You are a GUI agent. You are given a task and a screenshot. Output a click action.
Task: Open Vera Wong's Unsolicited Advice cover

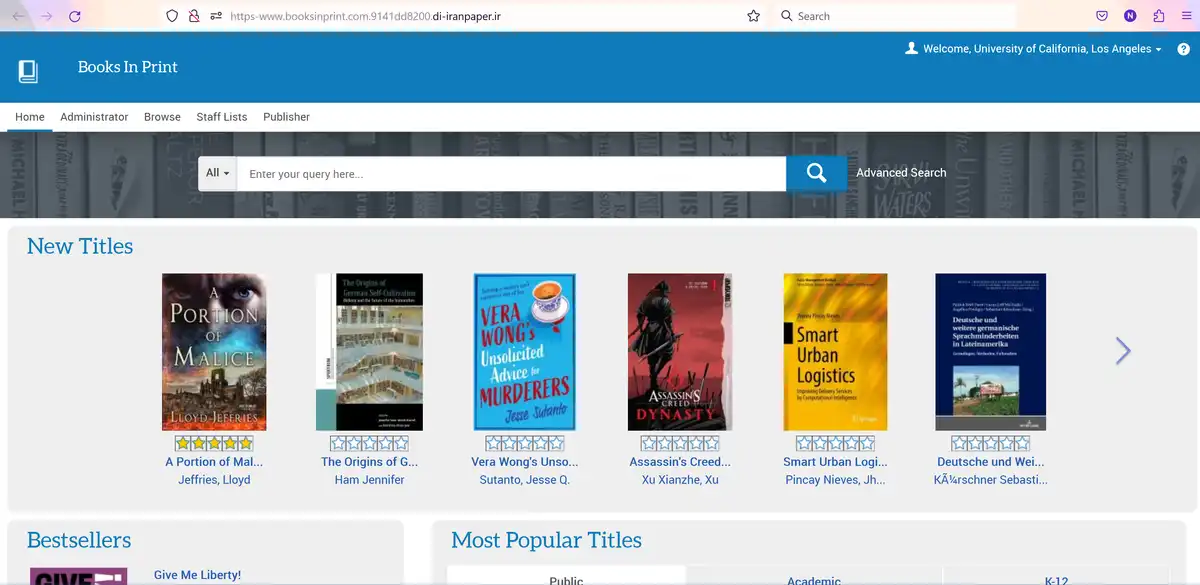point(525,352)
